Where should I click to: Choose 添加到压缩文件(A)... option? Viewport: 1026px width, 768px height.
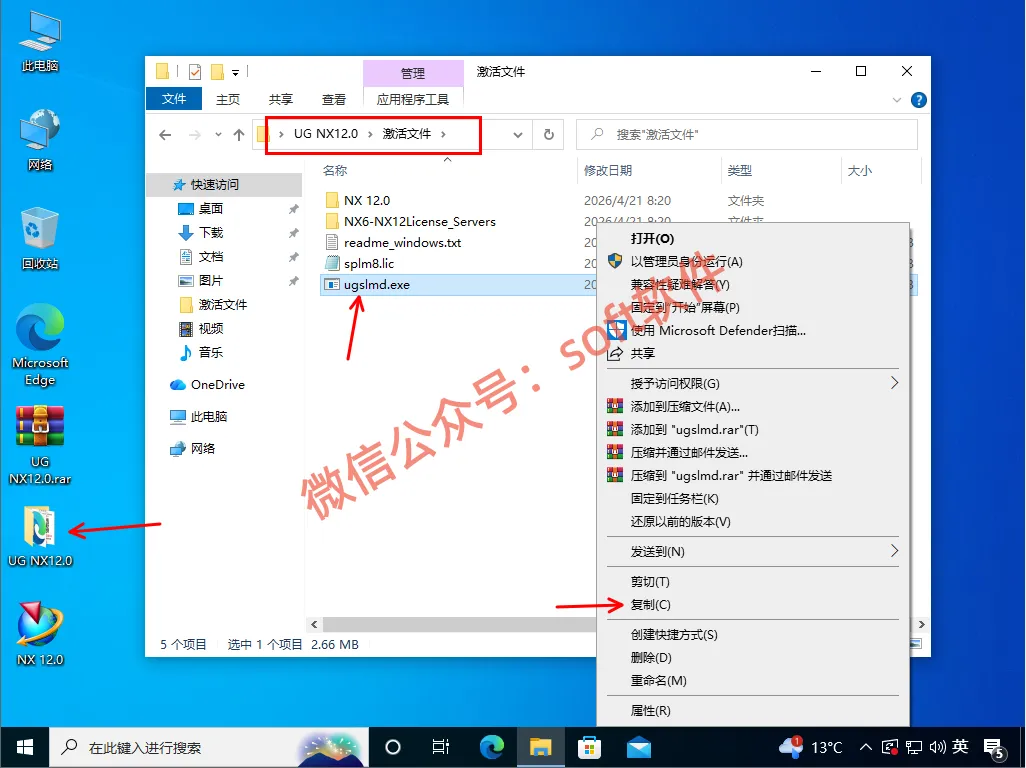(x=752, y=406)
